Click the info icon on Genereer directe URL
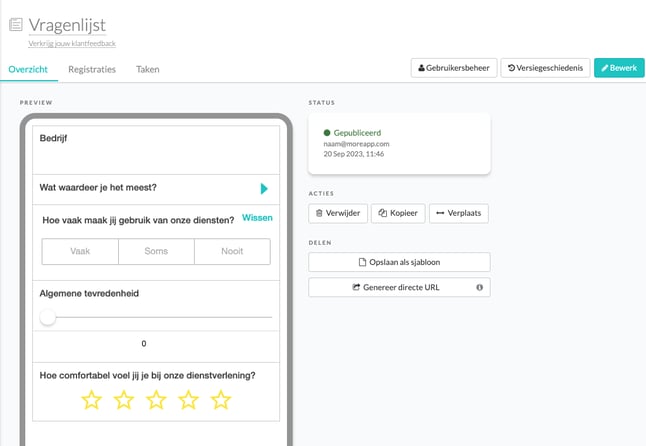Viewport: 646px width, 446px height. [479, 288]
